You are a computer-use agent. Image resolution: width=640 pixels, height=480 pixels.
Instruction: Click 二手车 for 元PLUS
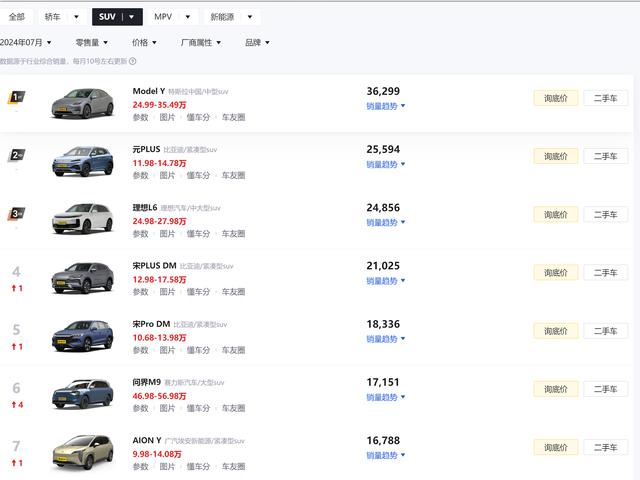pos(605,156)
